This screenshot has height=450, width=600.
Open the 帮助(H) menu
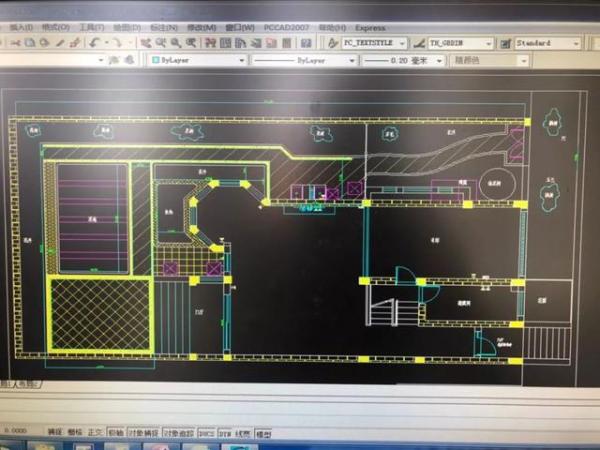click(x=332, y=28)
